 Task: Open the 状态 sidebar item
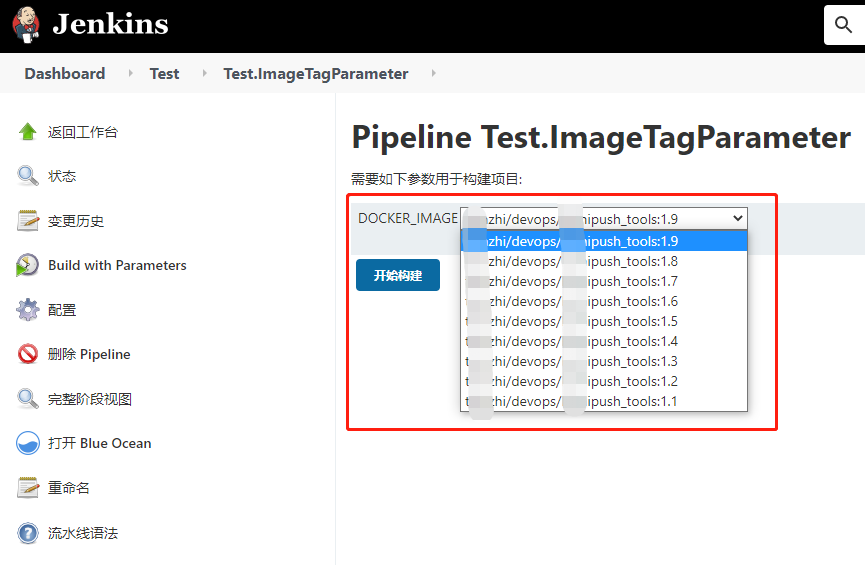point(62,177)
